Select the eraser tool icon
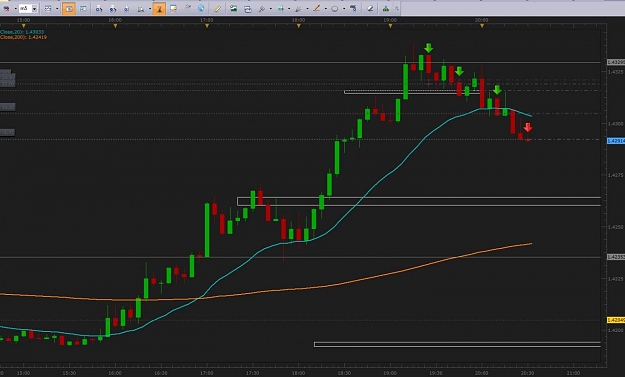This screenshot has height=377, width=625. (370, 8)
